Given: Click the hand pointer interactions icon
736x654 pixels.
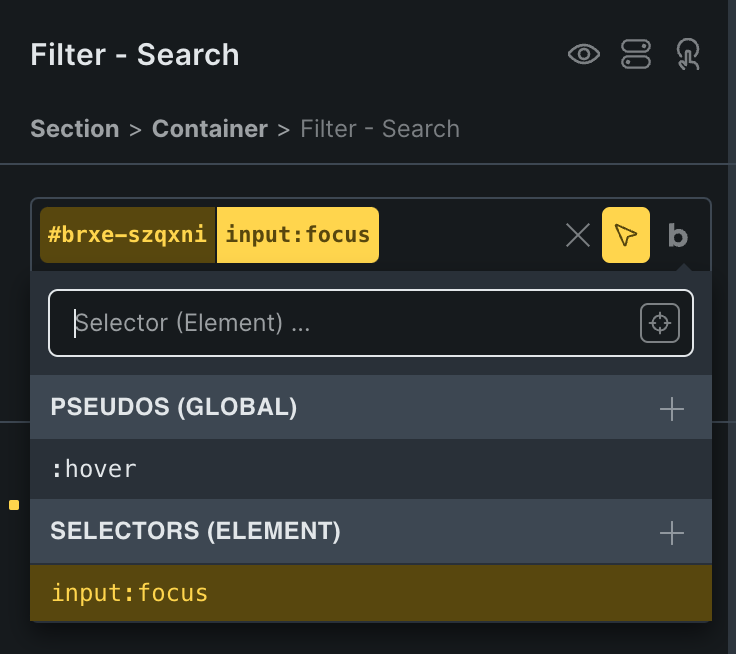Looking at the screenshot, I should pyautogui.click(x=688, y=54).
